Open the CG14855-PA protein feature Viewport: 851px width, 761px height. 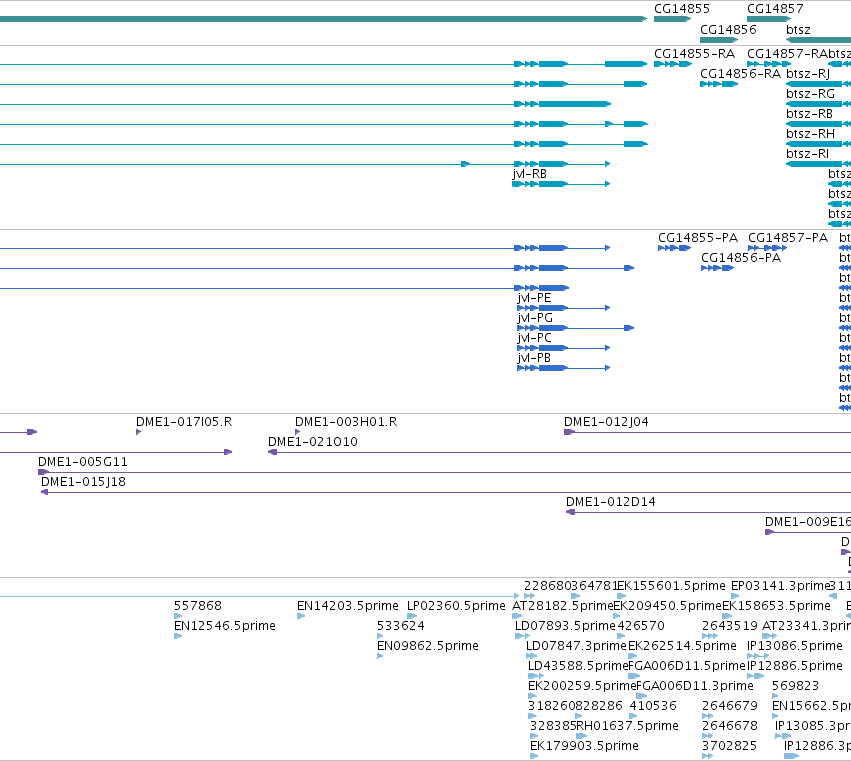pos(674,248)
